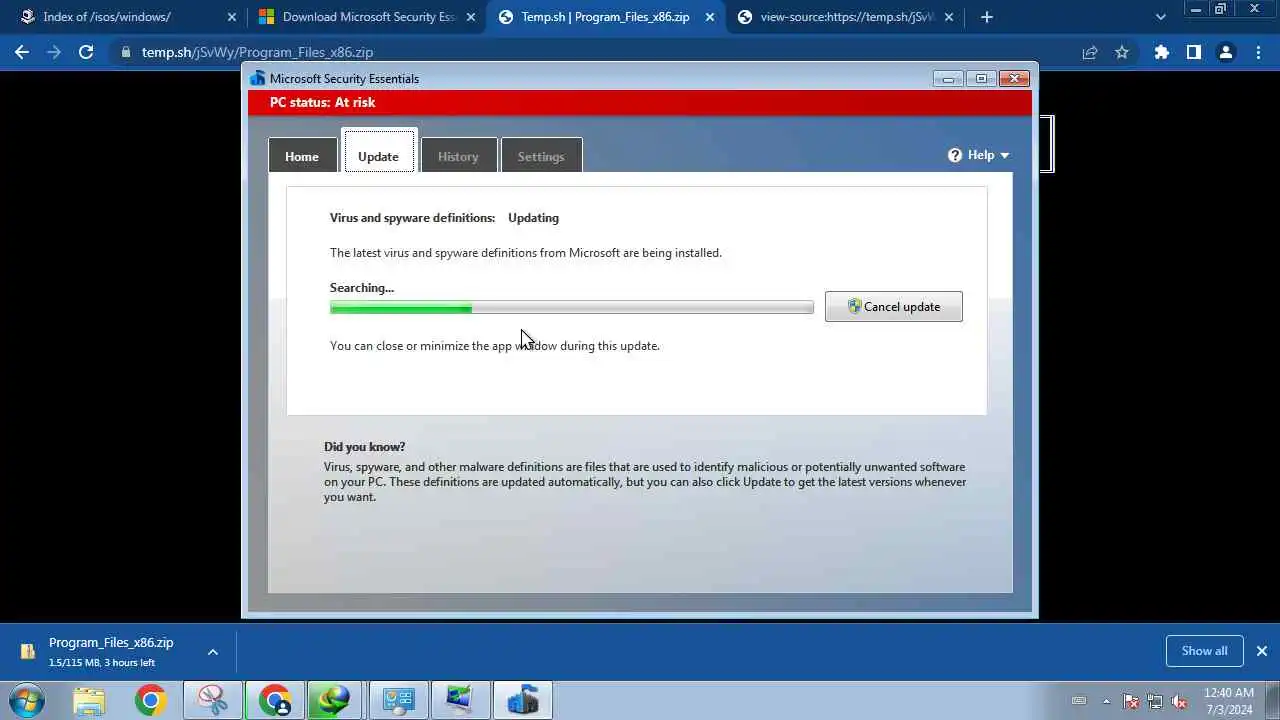Viewport: 1280px width, 720px height.
Task: Click 'Did you know?' heading text
Action: [364, 447]
